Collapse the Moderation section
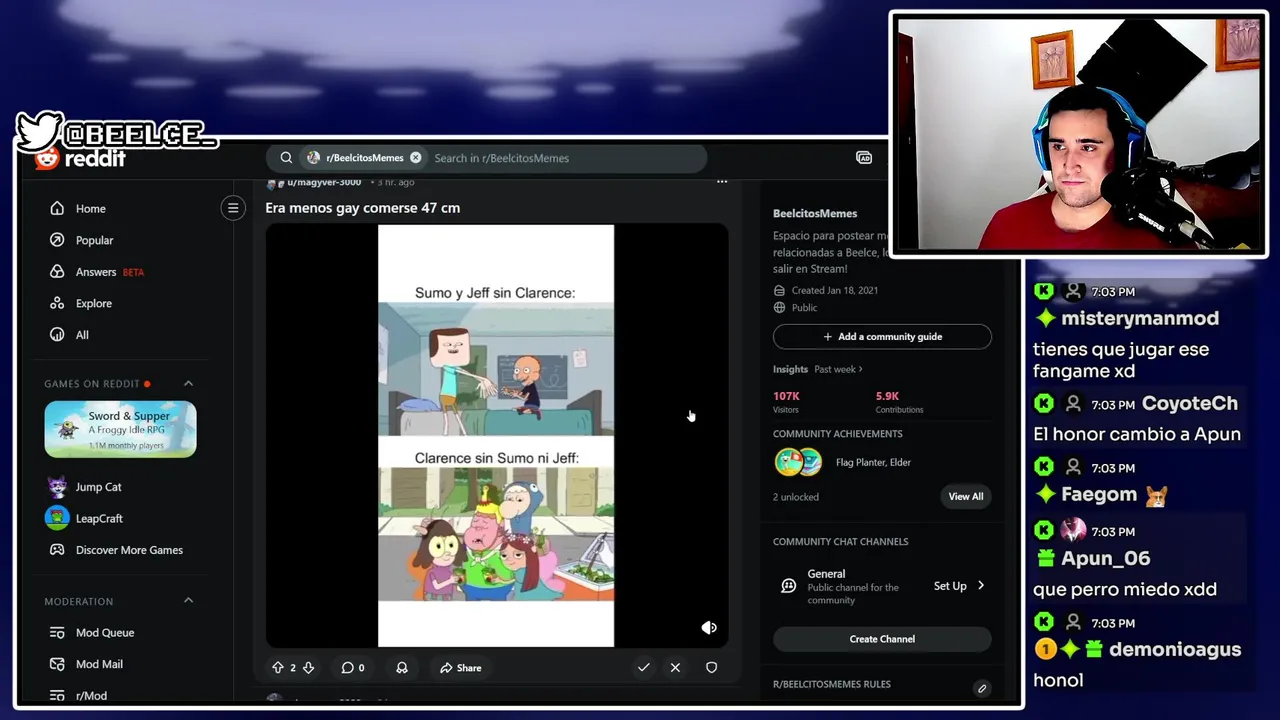This screenshot has width=1280, height=720. point(188,600)
